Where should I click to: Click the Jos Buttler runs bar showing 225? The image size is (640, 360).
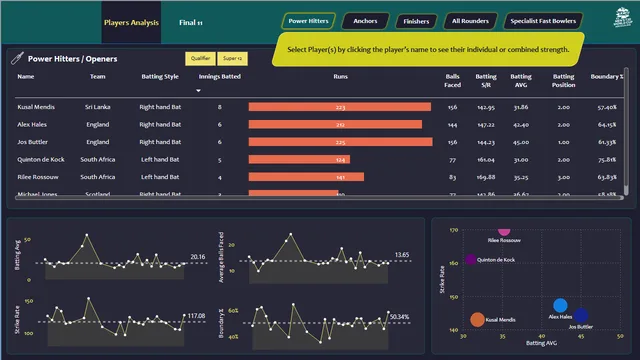[x=340, y=142]
